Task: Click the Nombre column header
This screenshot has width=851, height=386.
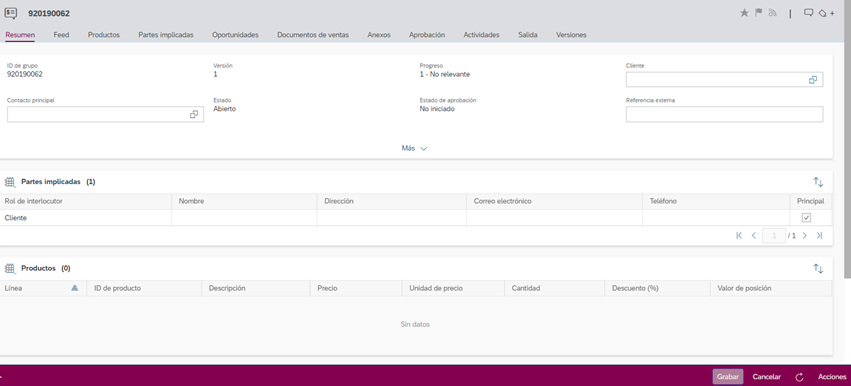Action: (x=244, y=201)
